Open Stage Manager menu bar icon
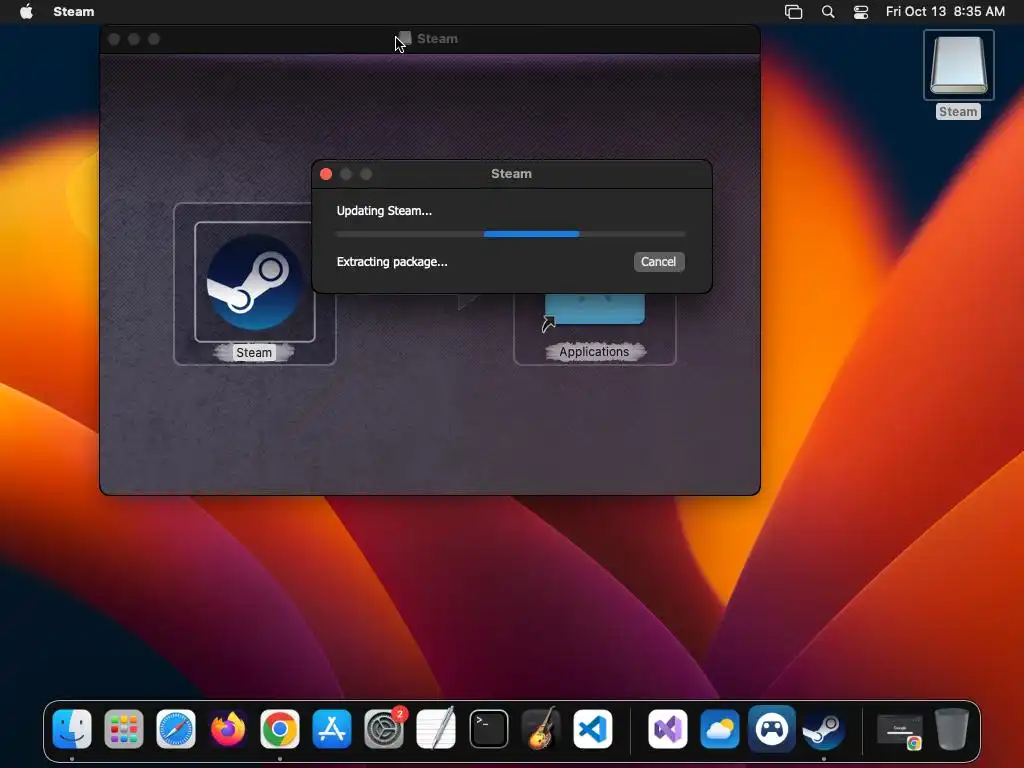The height and width of the screenshot is (768, 1024). [x=793, y=12]
